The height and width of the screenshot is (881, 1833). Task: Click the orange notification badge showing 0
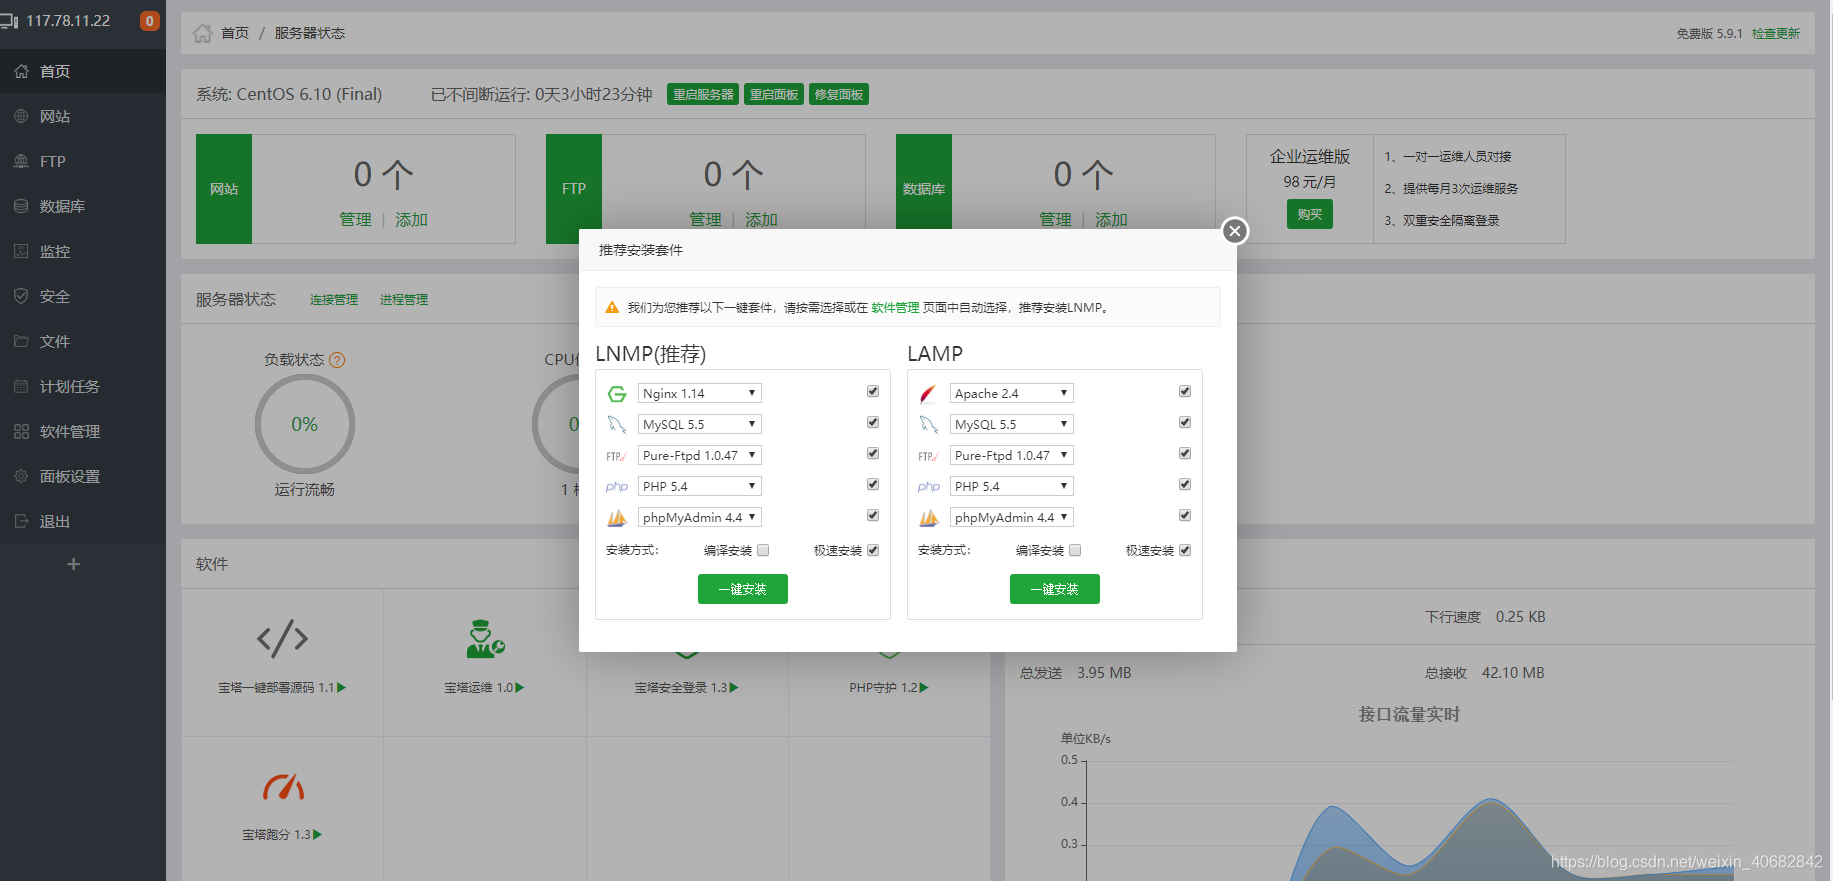point(150,21)
